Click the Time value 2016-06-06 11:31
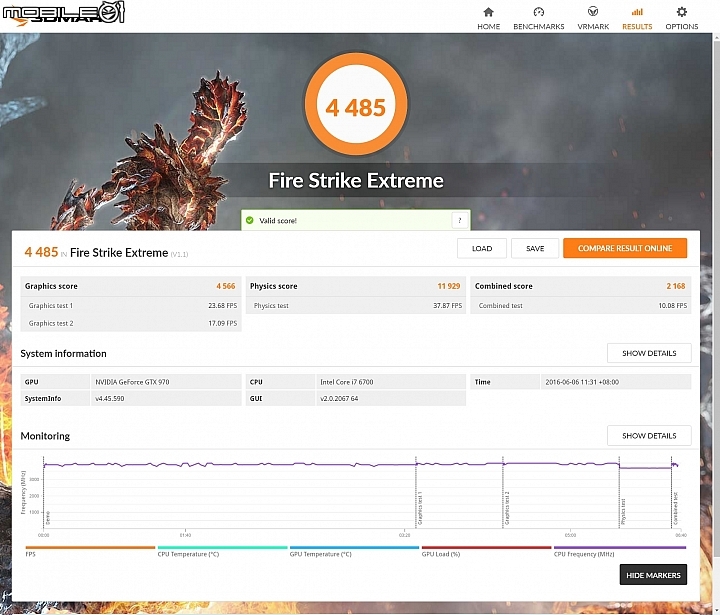This screenshot has height=615, width=720. coord(582,382)
